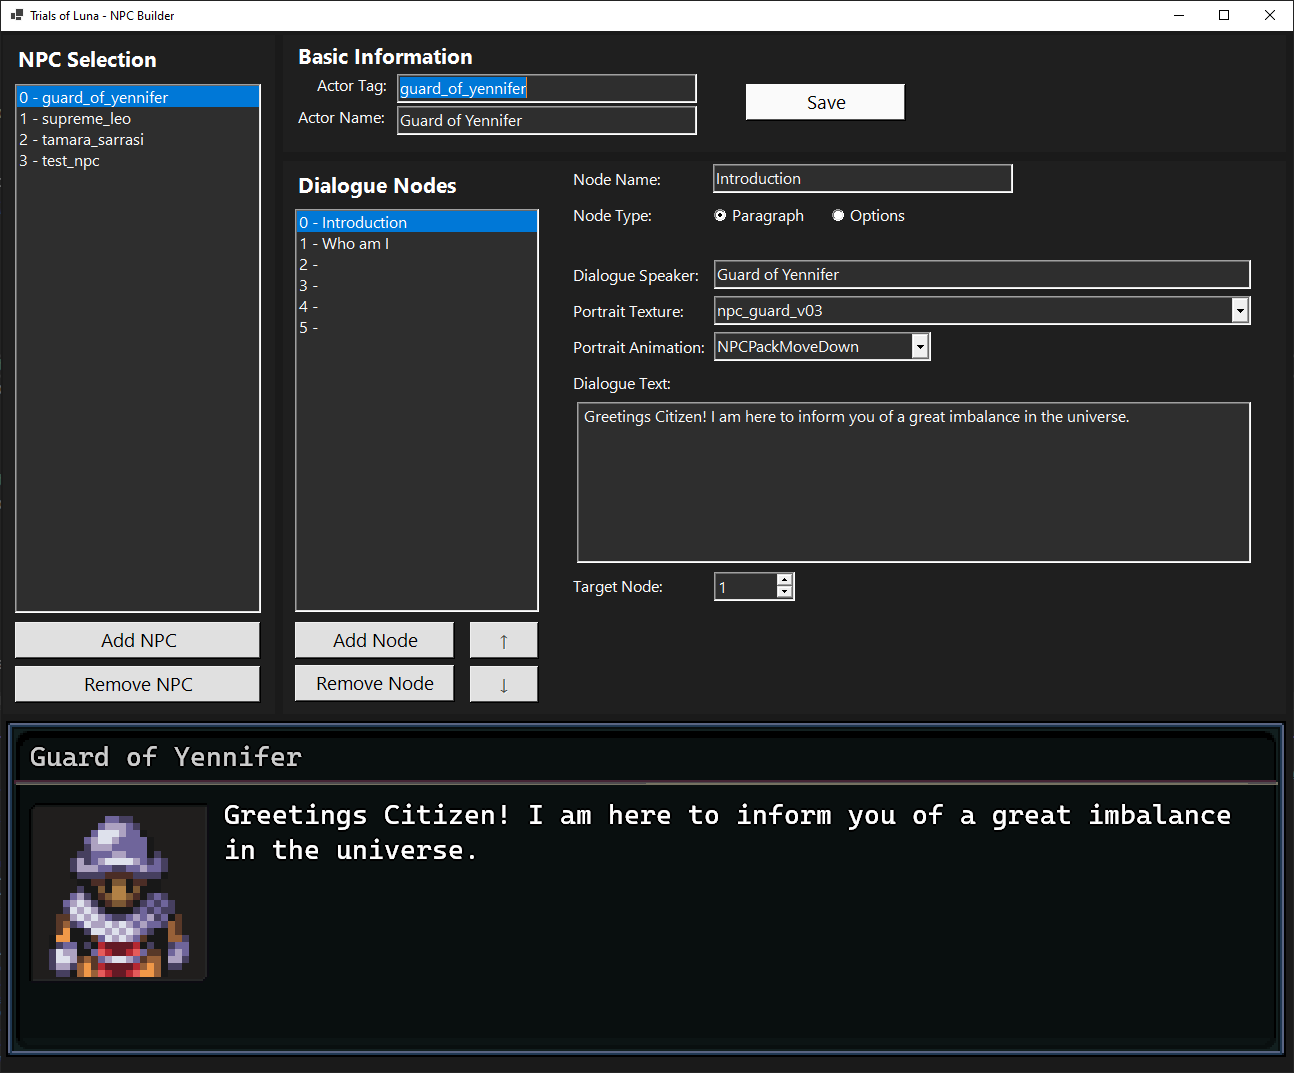This screenshot has width=1294, height=1073.
Task: Pick test_npc in the NPC list
Action: point(70,161)
